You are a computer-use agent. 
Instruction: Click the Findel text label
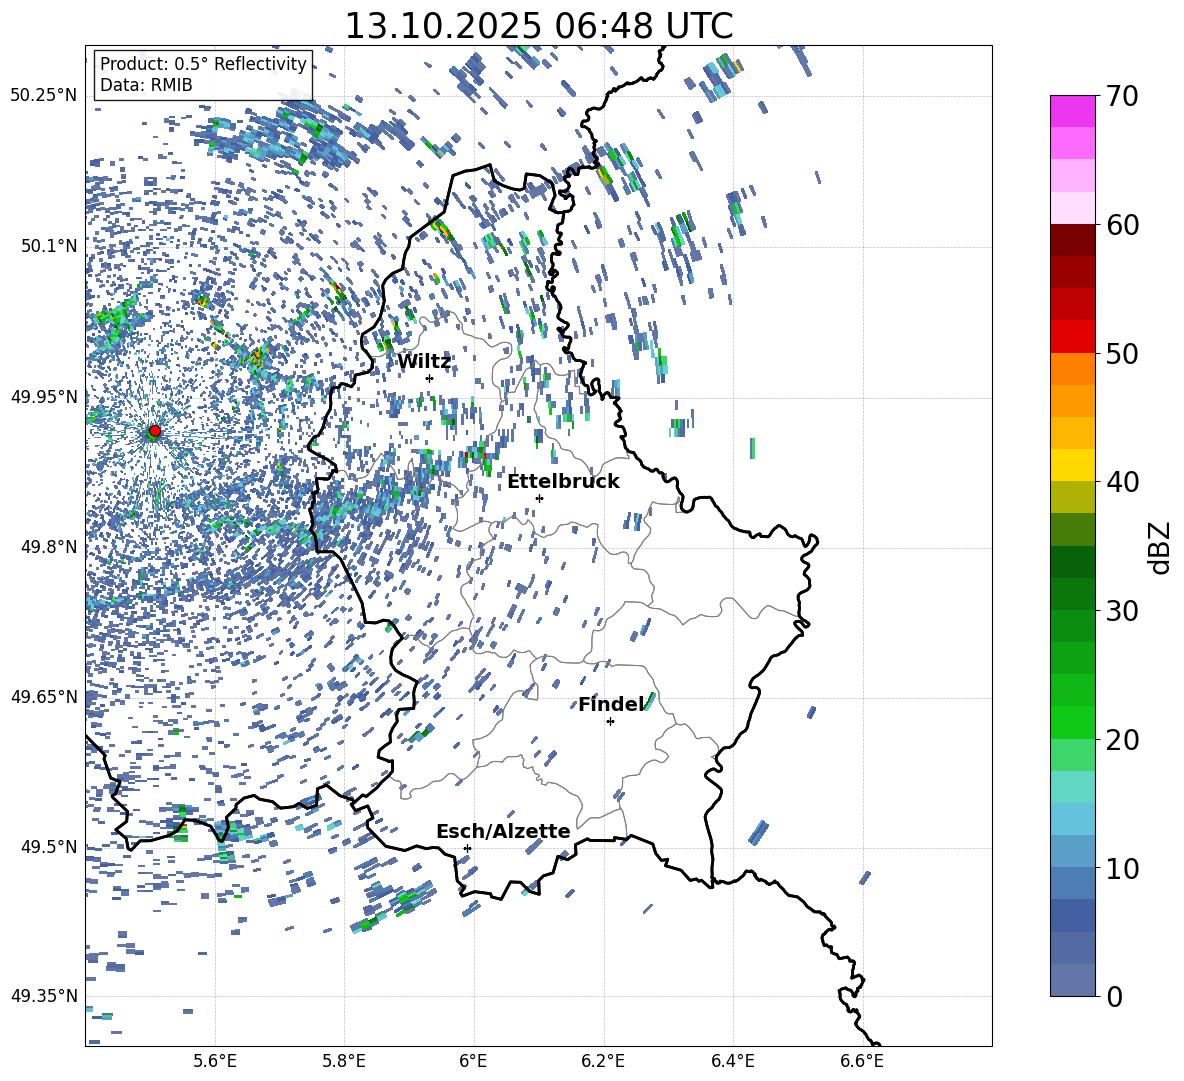[x=611, y=704]
